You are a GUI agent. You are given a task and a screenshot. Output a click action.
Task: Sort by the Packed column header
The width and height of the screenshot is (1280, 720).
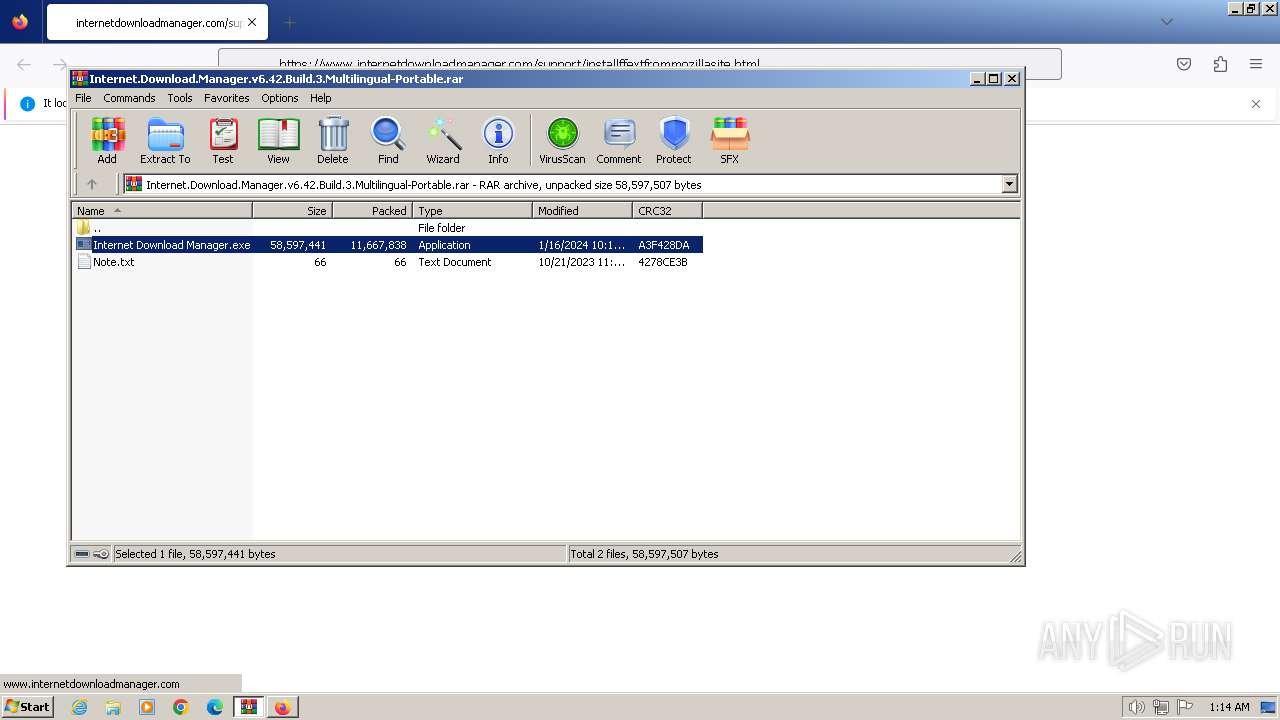coord(372,210)
